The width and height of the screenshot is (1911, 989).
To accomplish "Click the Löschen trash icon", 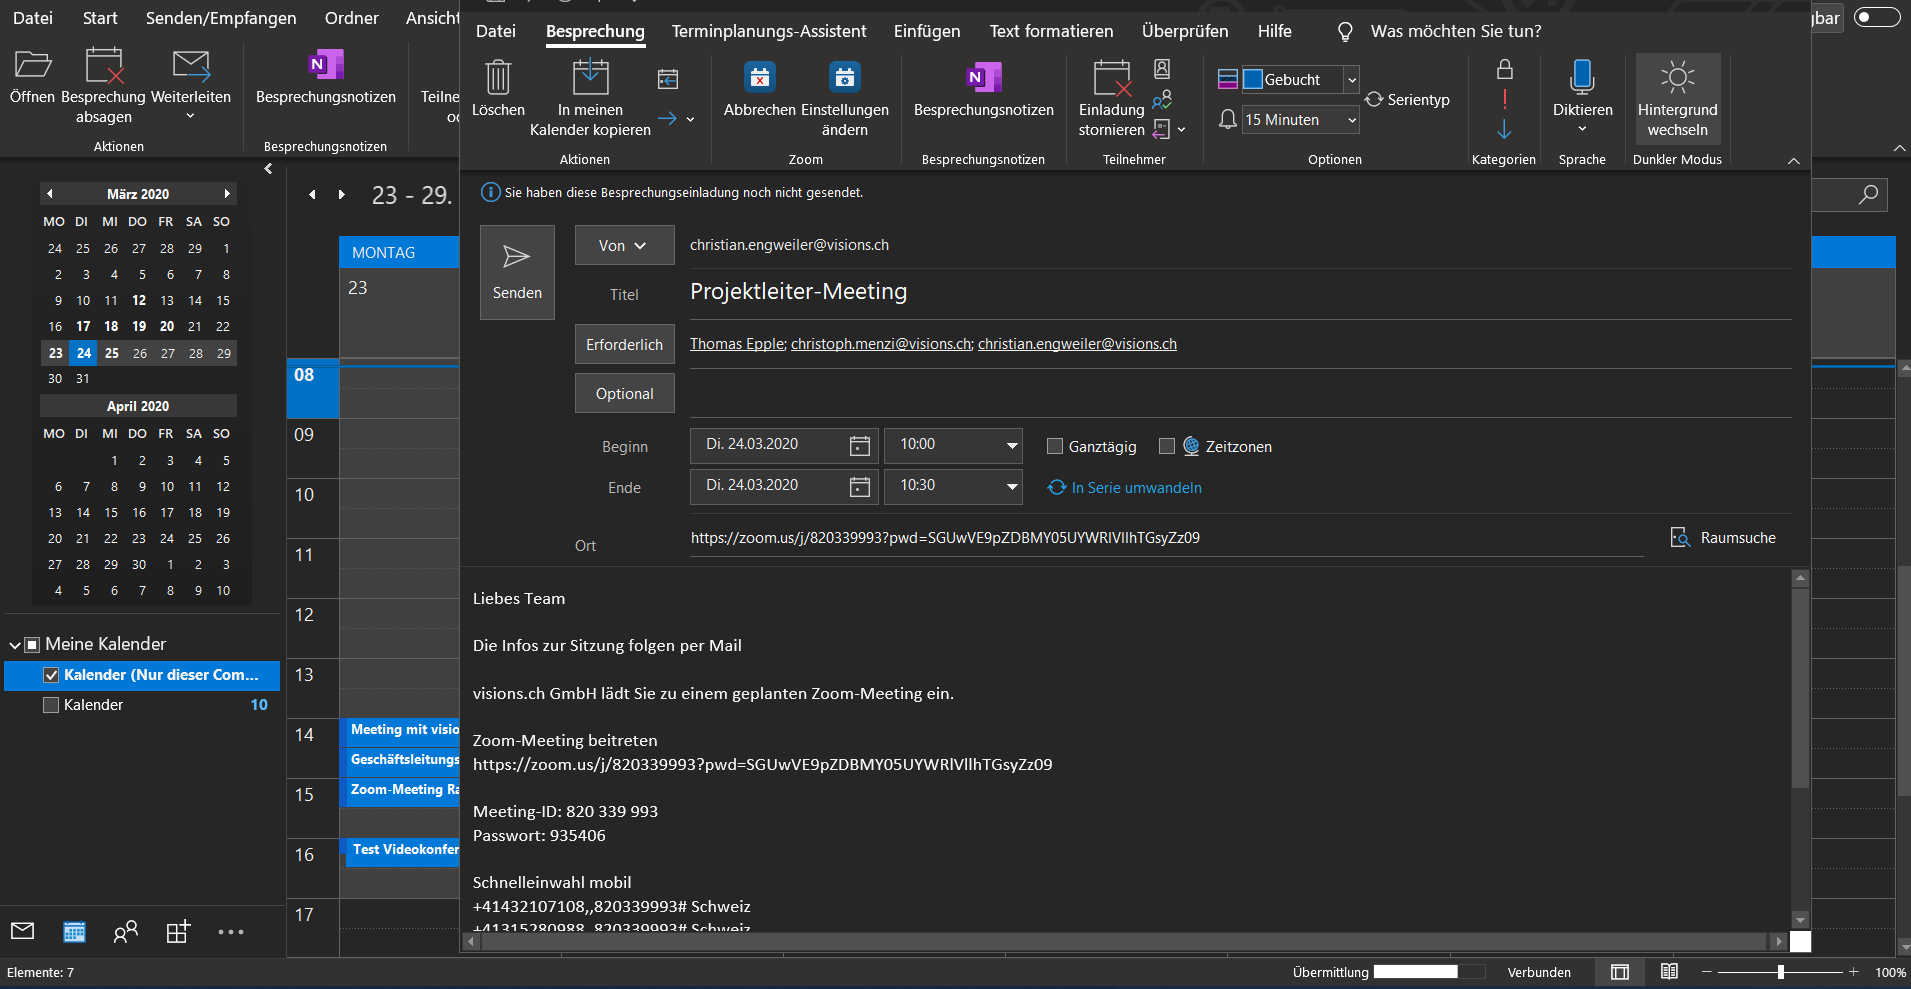I will pos(498,78).
